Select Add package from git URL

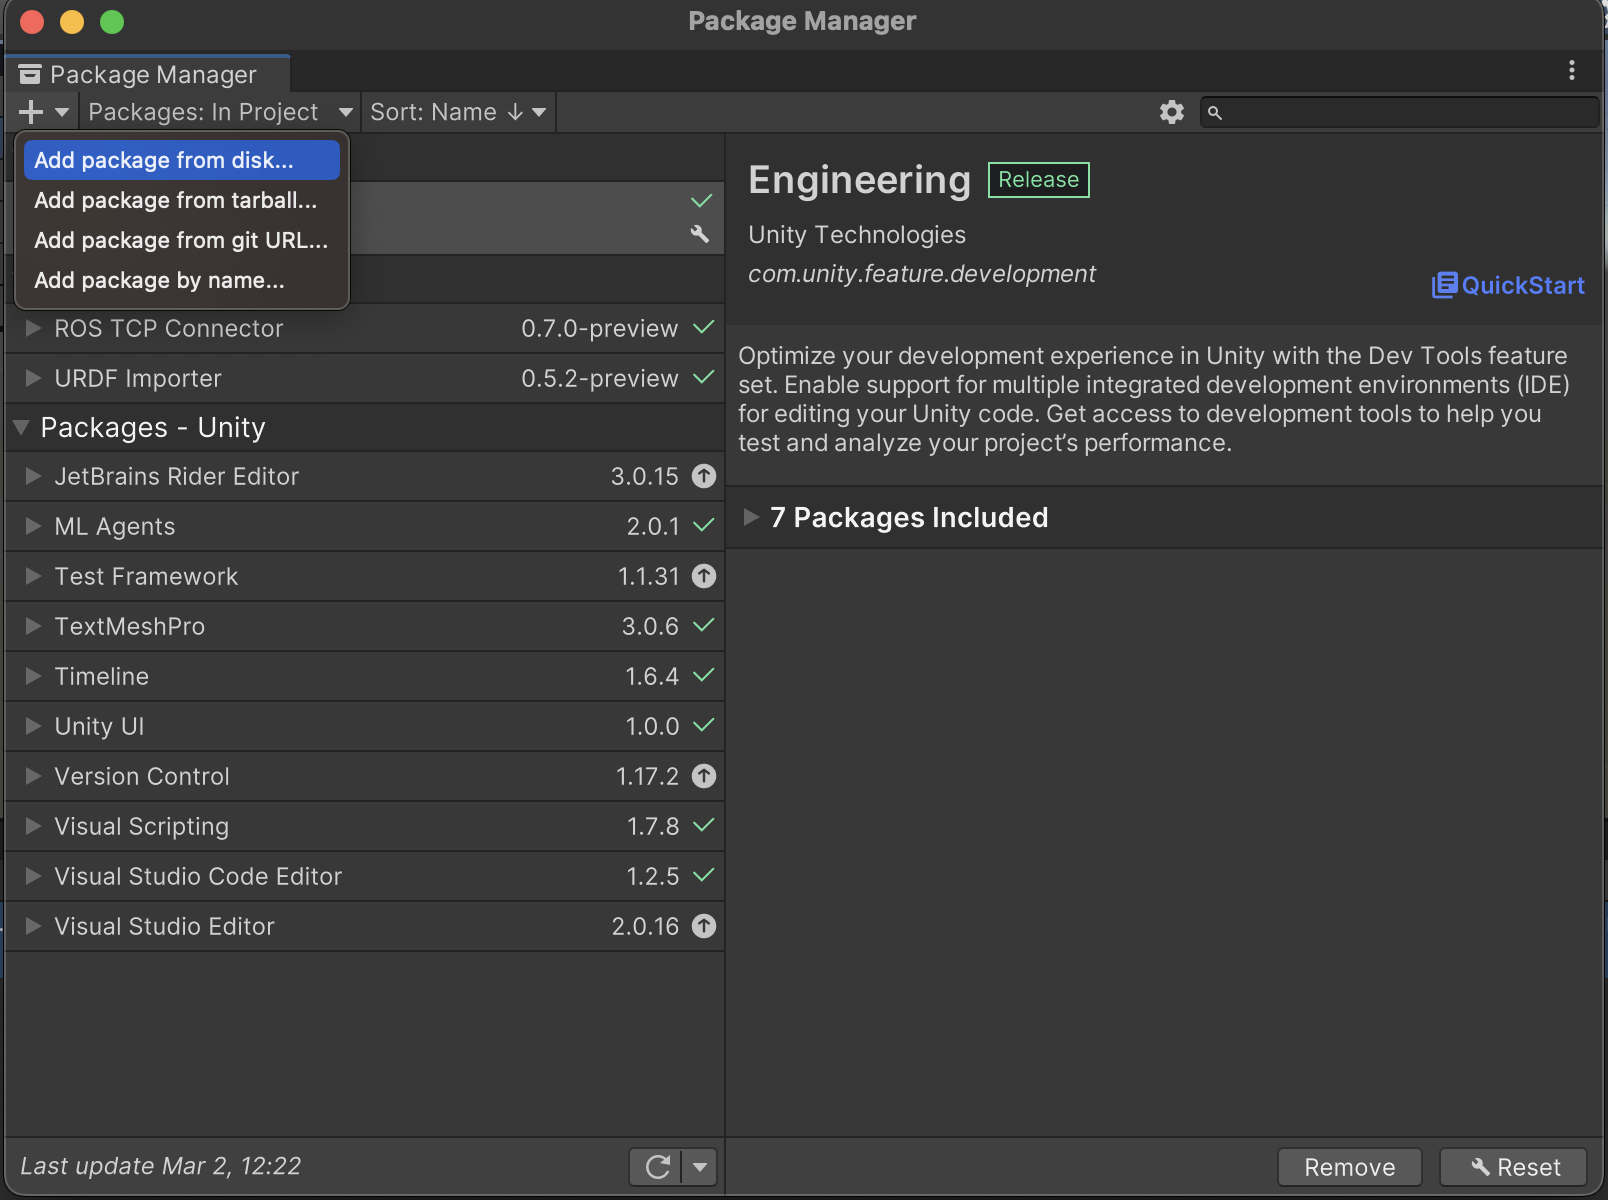(182, 240)
